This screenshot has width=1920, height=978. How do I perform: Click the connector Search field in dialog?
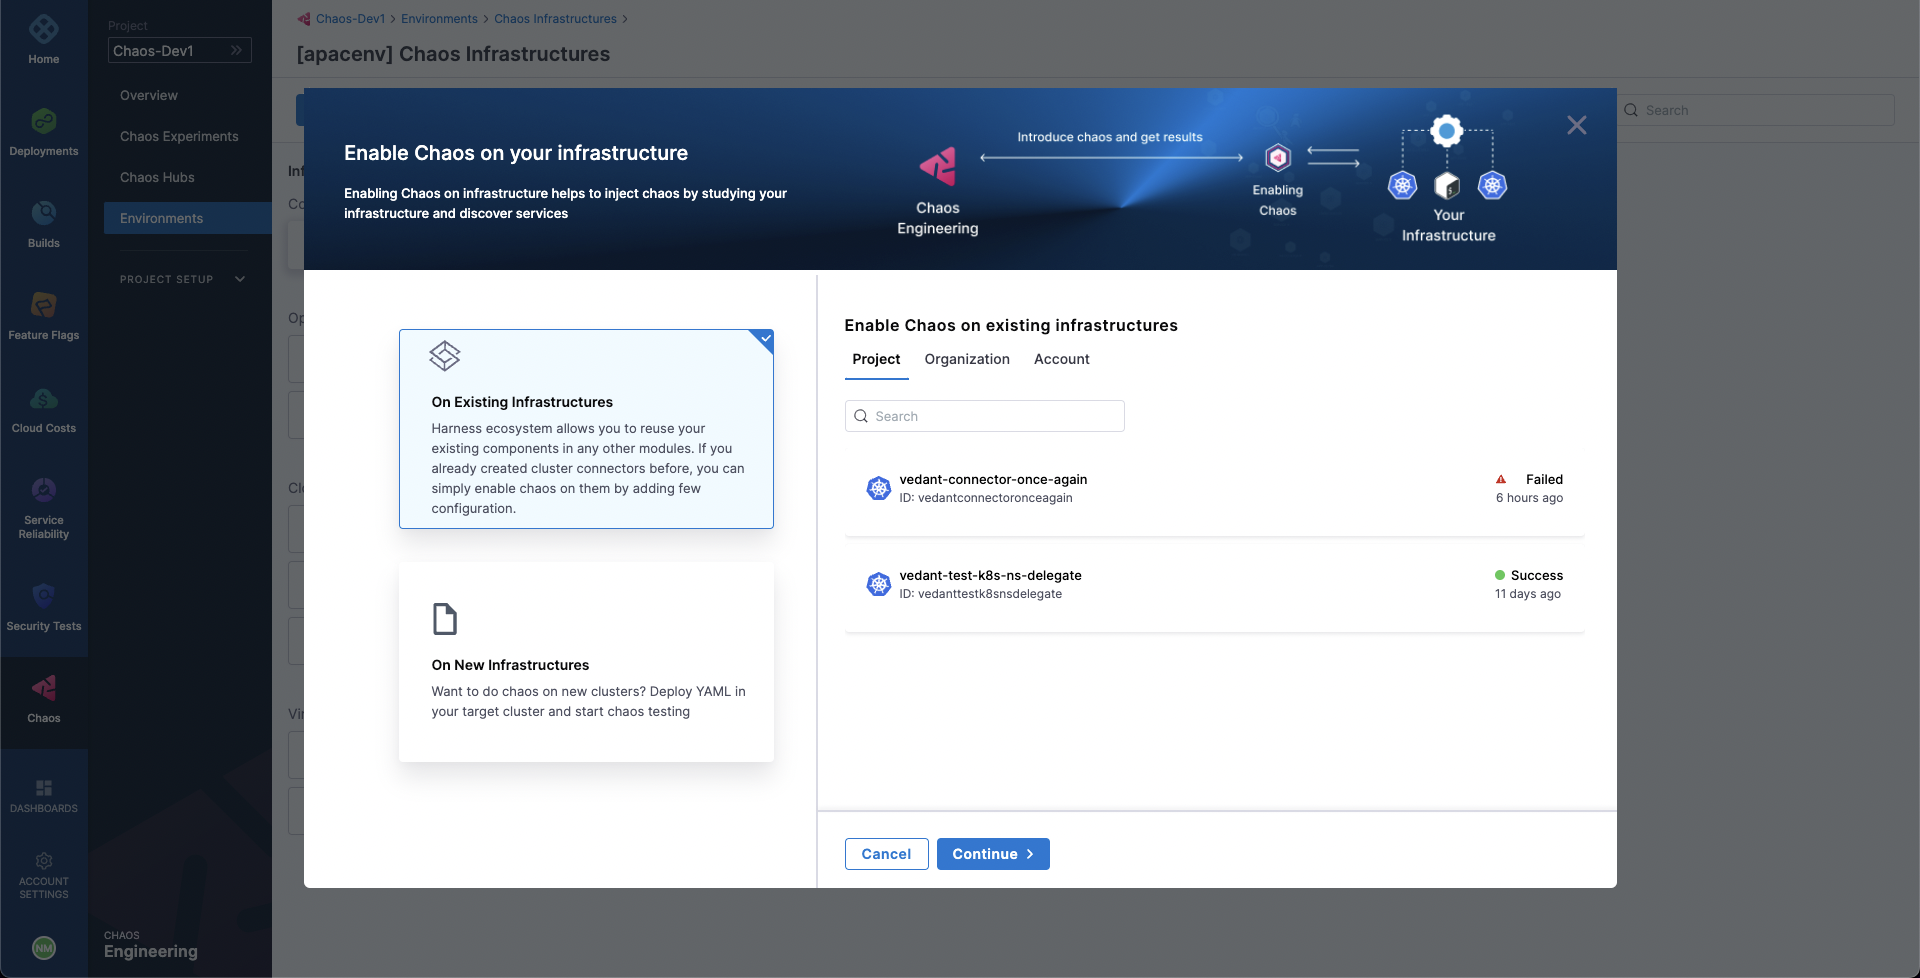pos(985,416)
